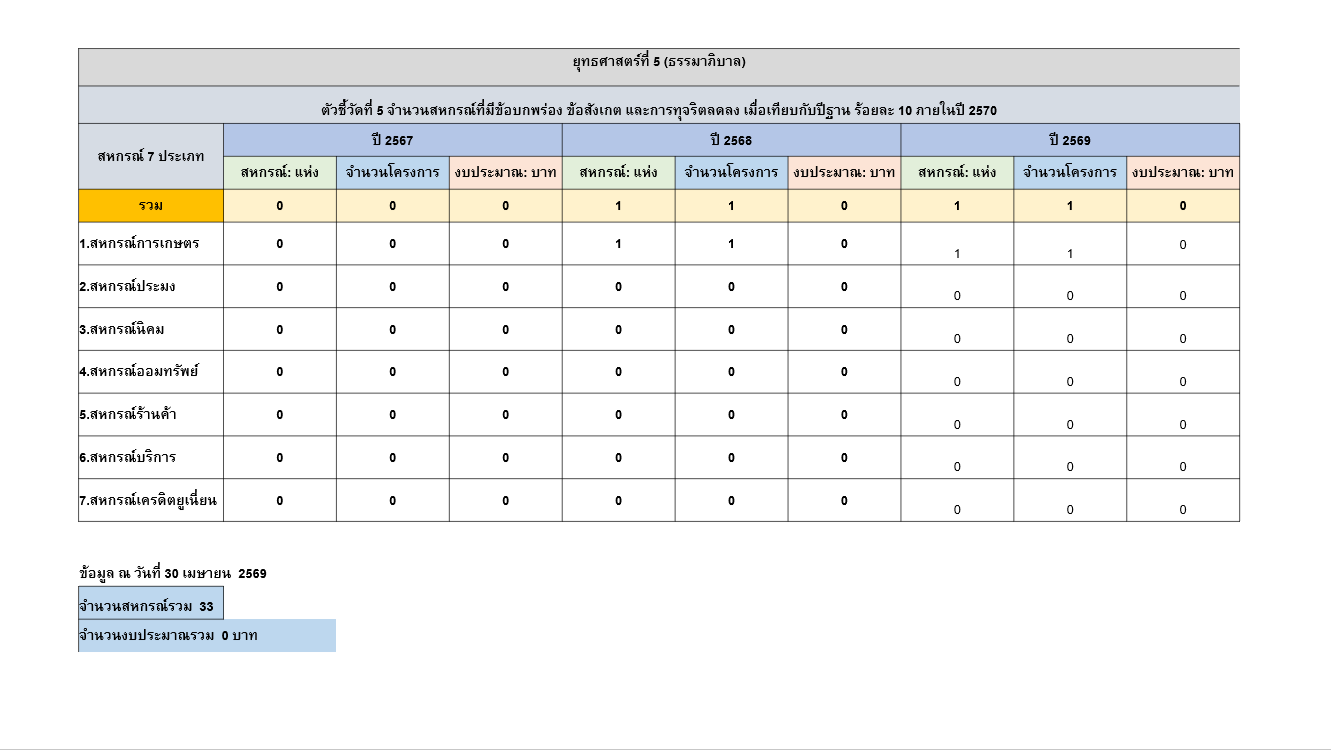
Task: Click the date note ข้อมูล ณ วันที่ 30 เมษายน 2569
Action: [x=173, y=574]
